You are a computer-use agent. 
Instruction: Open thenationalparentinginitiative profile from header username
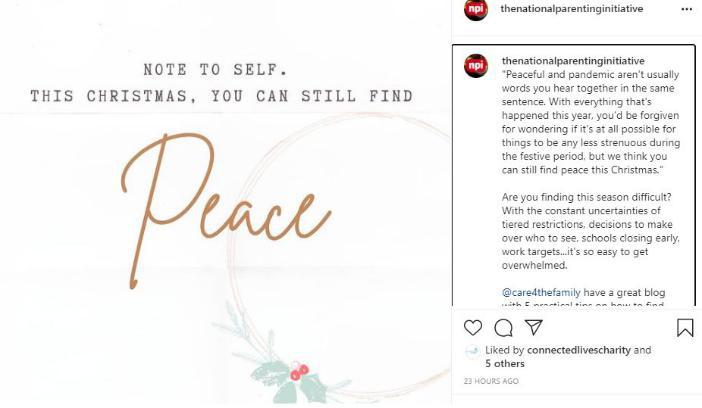[571, 9]
